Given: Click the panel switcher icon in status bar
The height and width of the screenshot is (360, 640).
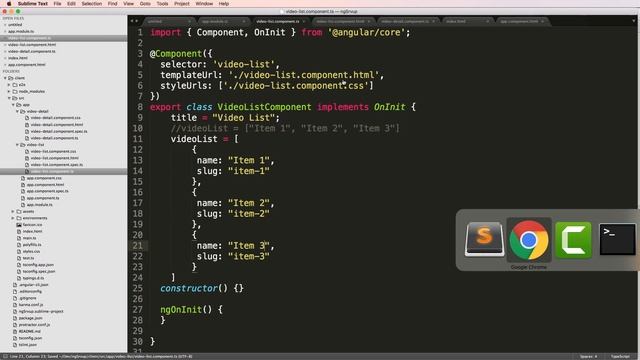Looking at the screenshot, I should tap(5, 356).
